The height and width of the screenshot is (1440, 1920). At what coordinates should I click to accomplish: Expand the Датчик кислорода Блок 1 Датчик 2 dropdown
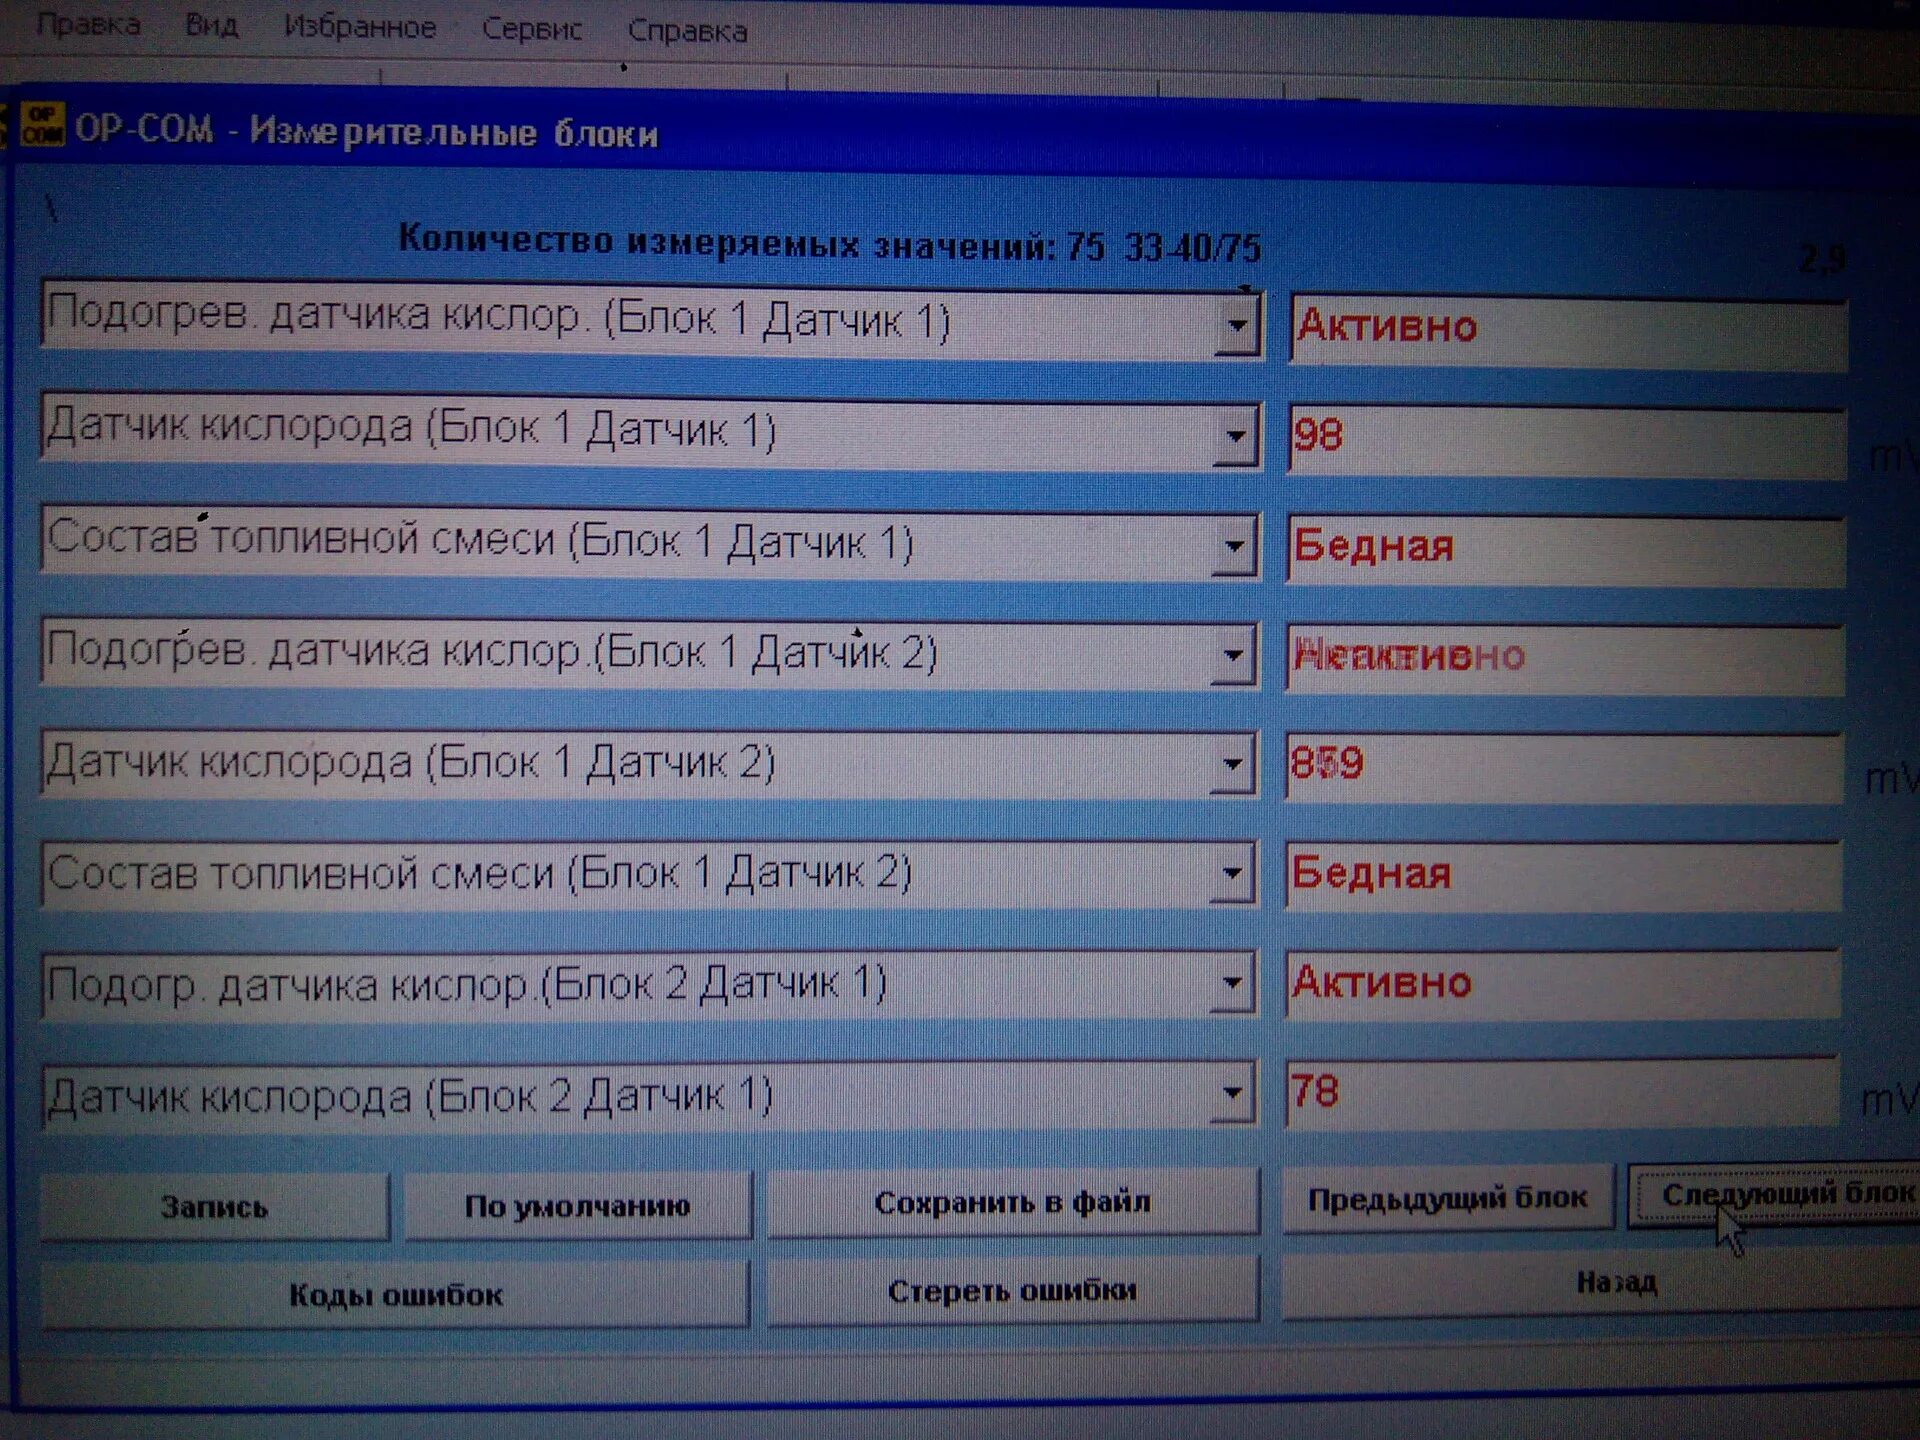(1232, 766)
